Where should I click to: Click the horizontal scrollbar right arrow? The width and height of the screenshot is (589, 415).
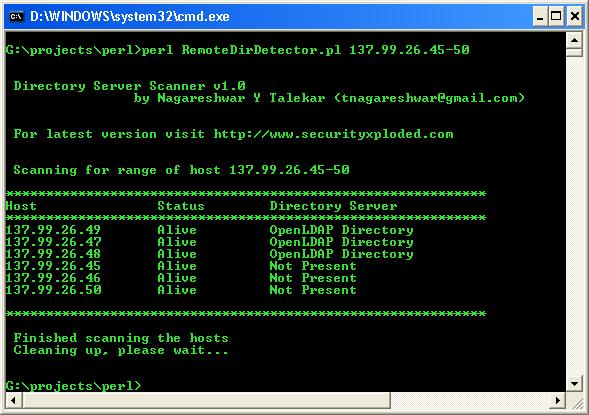tap(558, 400)
